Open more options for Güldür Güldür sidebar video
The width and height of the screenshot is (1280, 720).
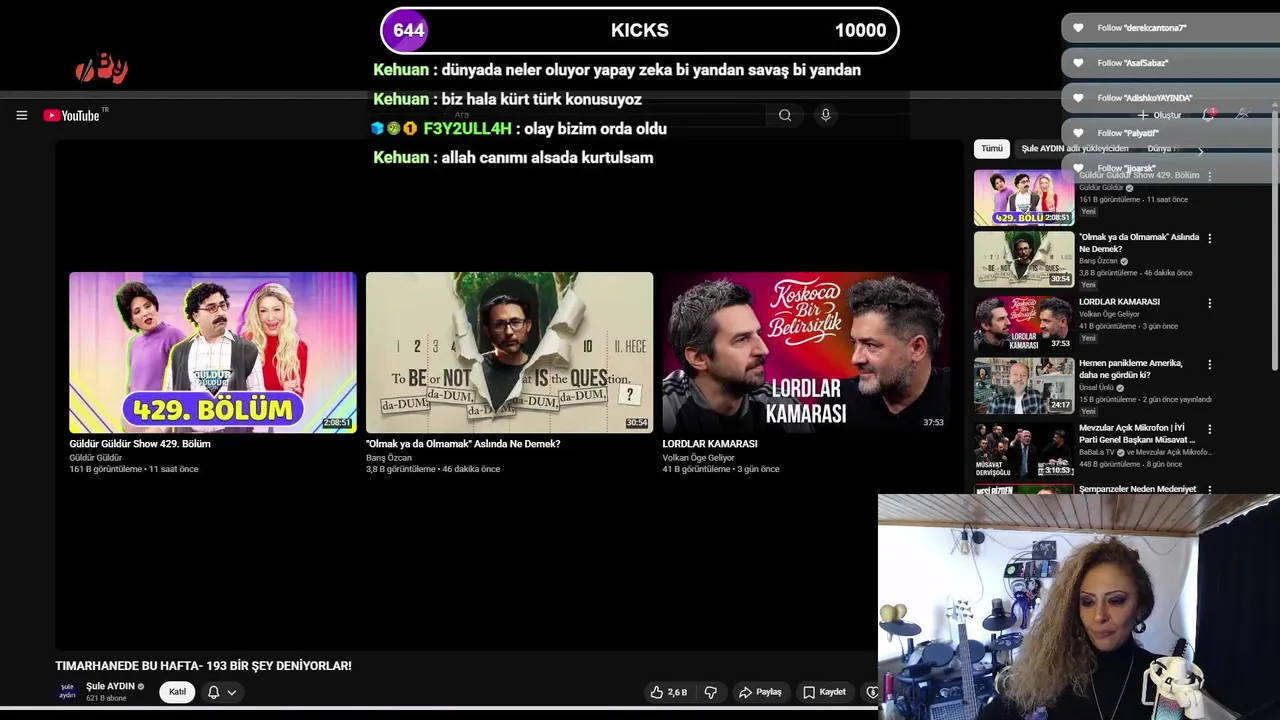1209,176
